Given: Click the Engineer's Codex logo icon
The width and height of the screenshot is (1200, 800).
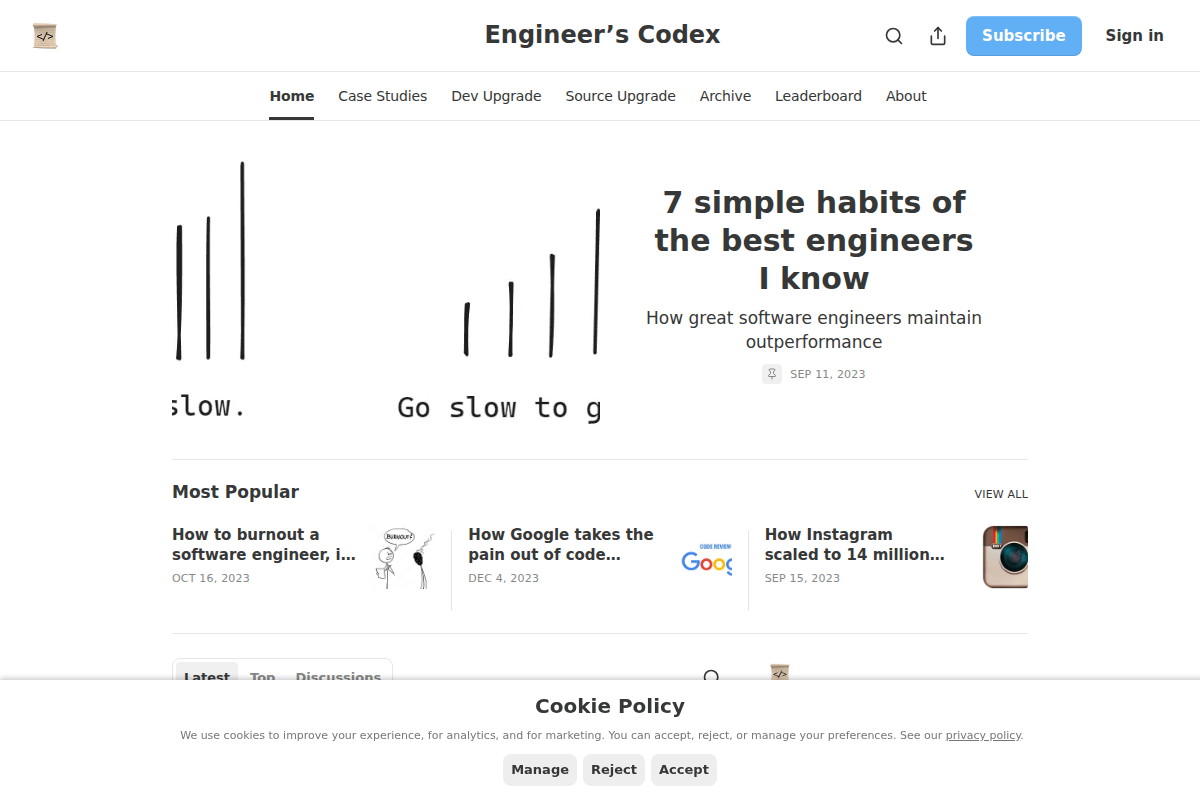Looking at the screenshot, I should pyautogui.click(x=45, y=35).
